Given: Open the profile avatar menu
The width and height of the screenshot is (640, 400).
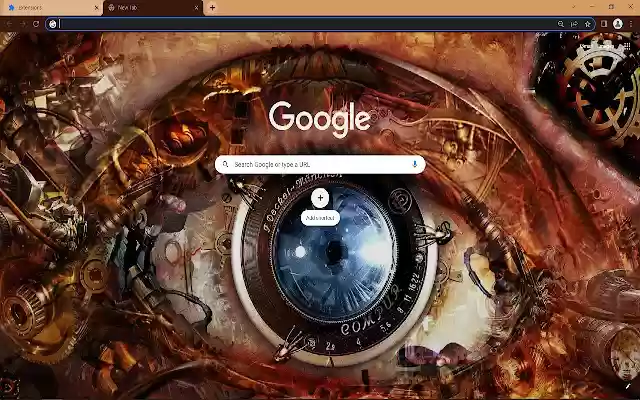Looking at the screenshot, I should (618, 24).
